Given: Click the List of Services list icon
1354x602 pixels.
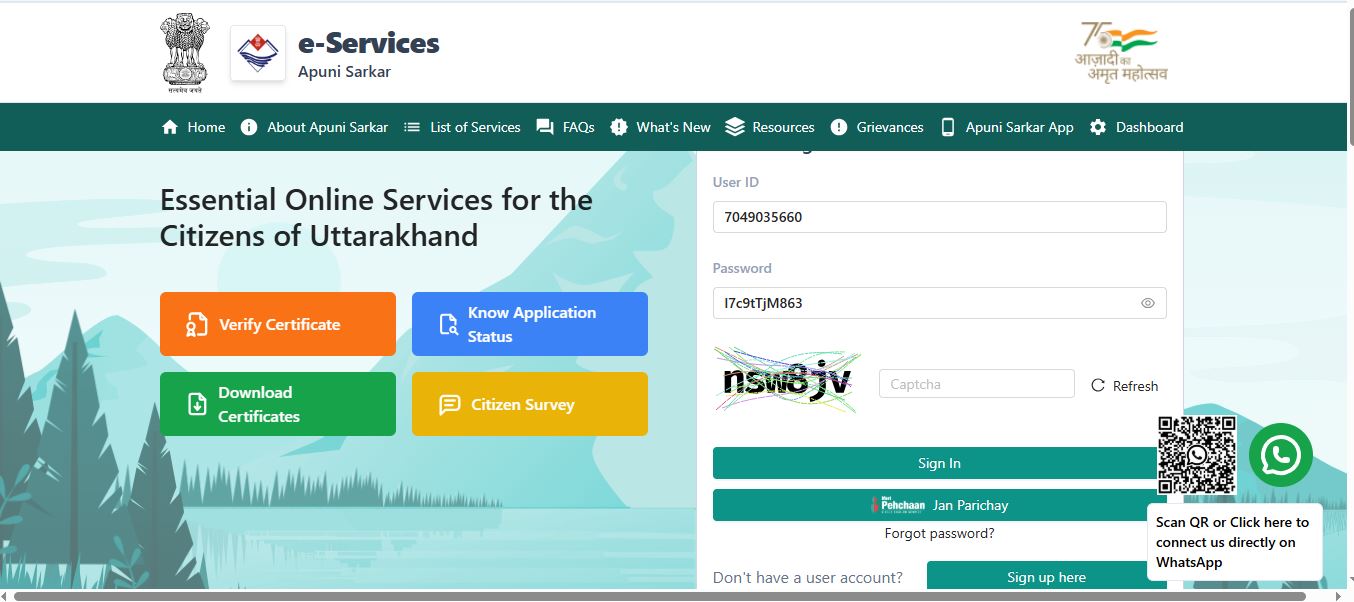Looking at the screenshot, I should [x=412, y=127].
